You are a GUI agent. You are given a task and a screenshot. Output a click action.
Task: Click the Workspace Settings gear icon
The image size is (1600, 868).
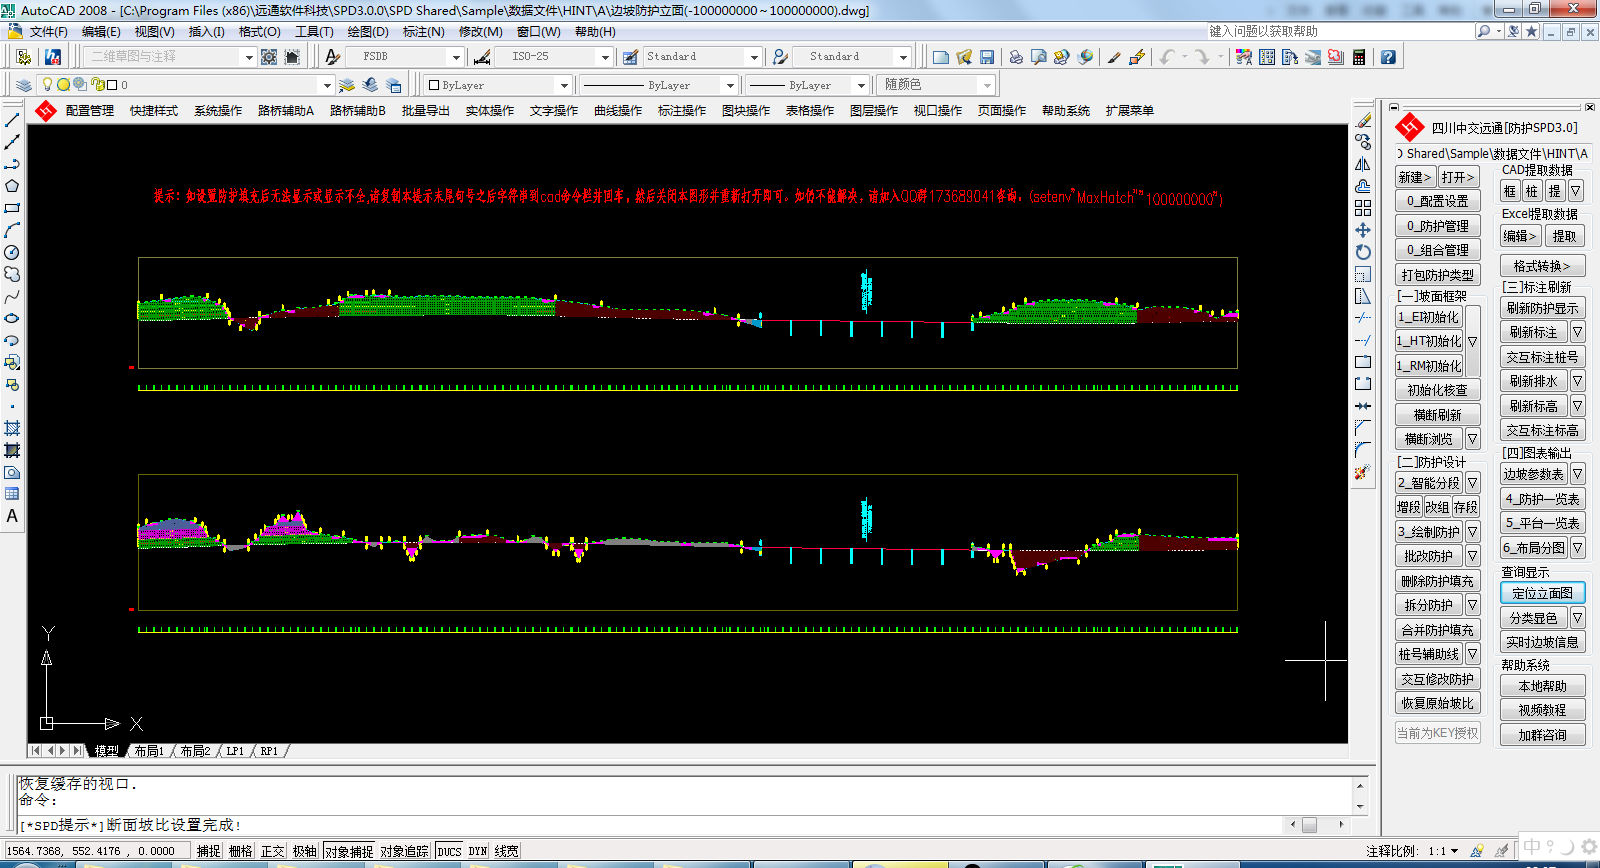click(269, 57)
